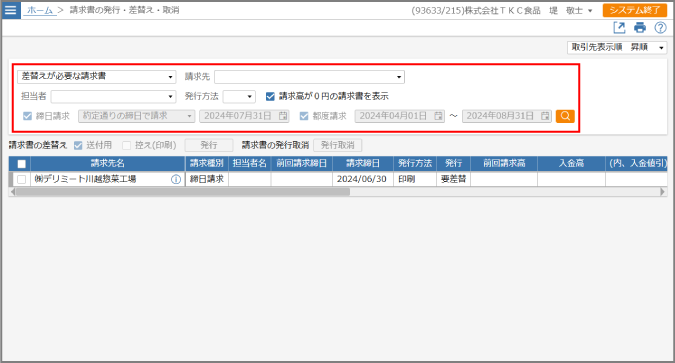The height and width of the screenshot is (363, 675).
Task: Click the 2024年07月31日 date field
Action: [x=244, y=116]
